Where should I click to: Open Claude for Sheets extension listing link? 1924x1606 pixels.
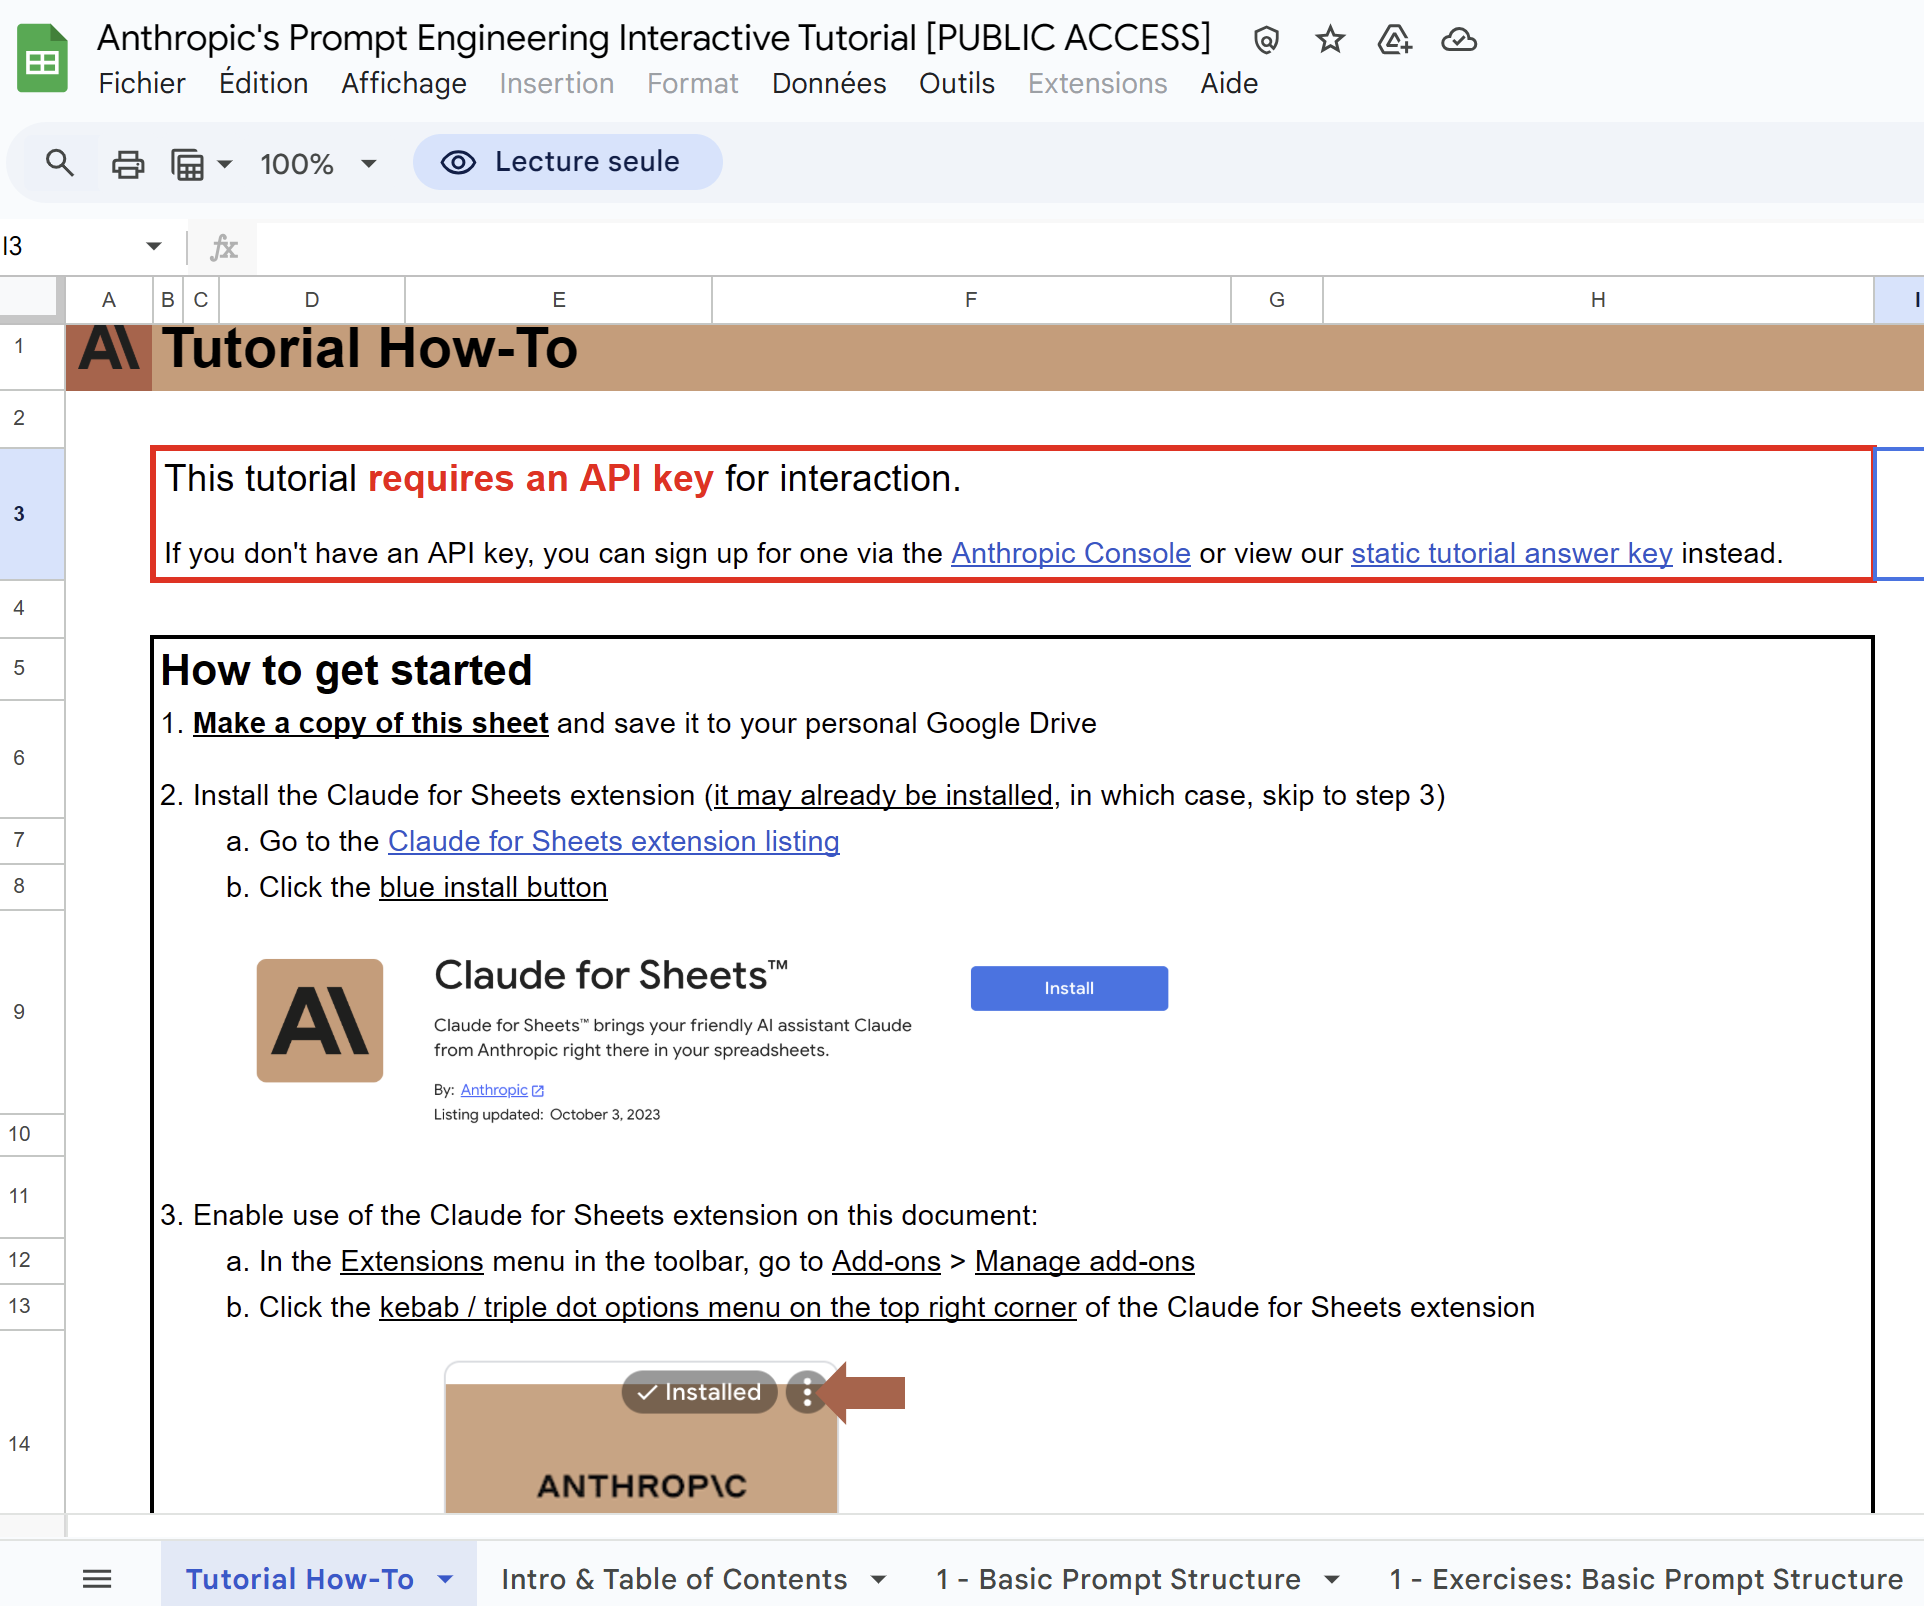pyautogui.click(x=613, y=841)
